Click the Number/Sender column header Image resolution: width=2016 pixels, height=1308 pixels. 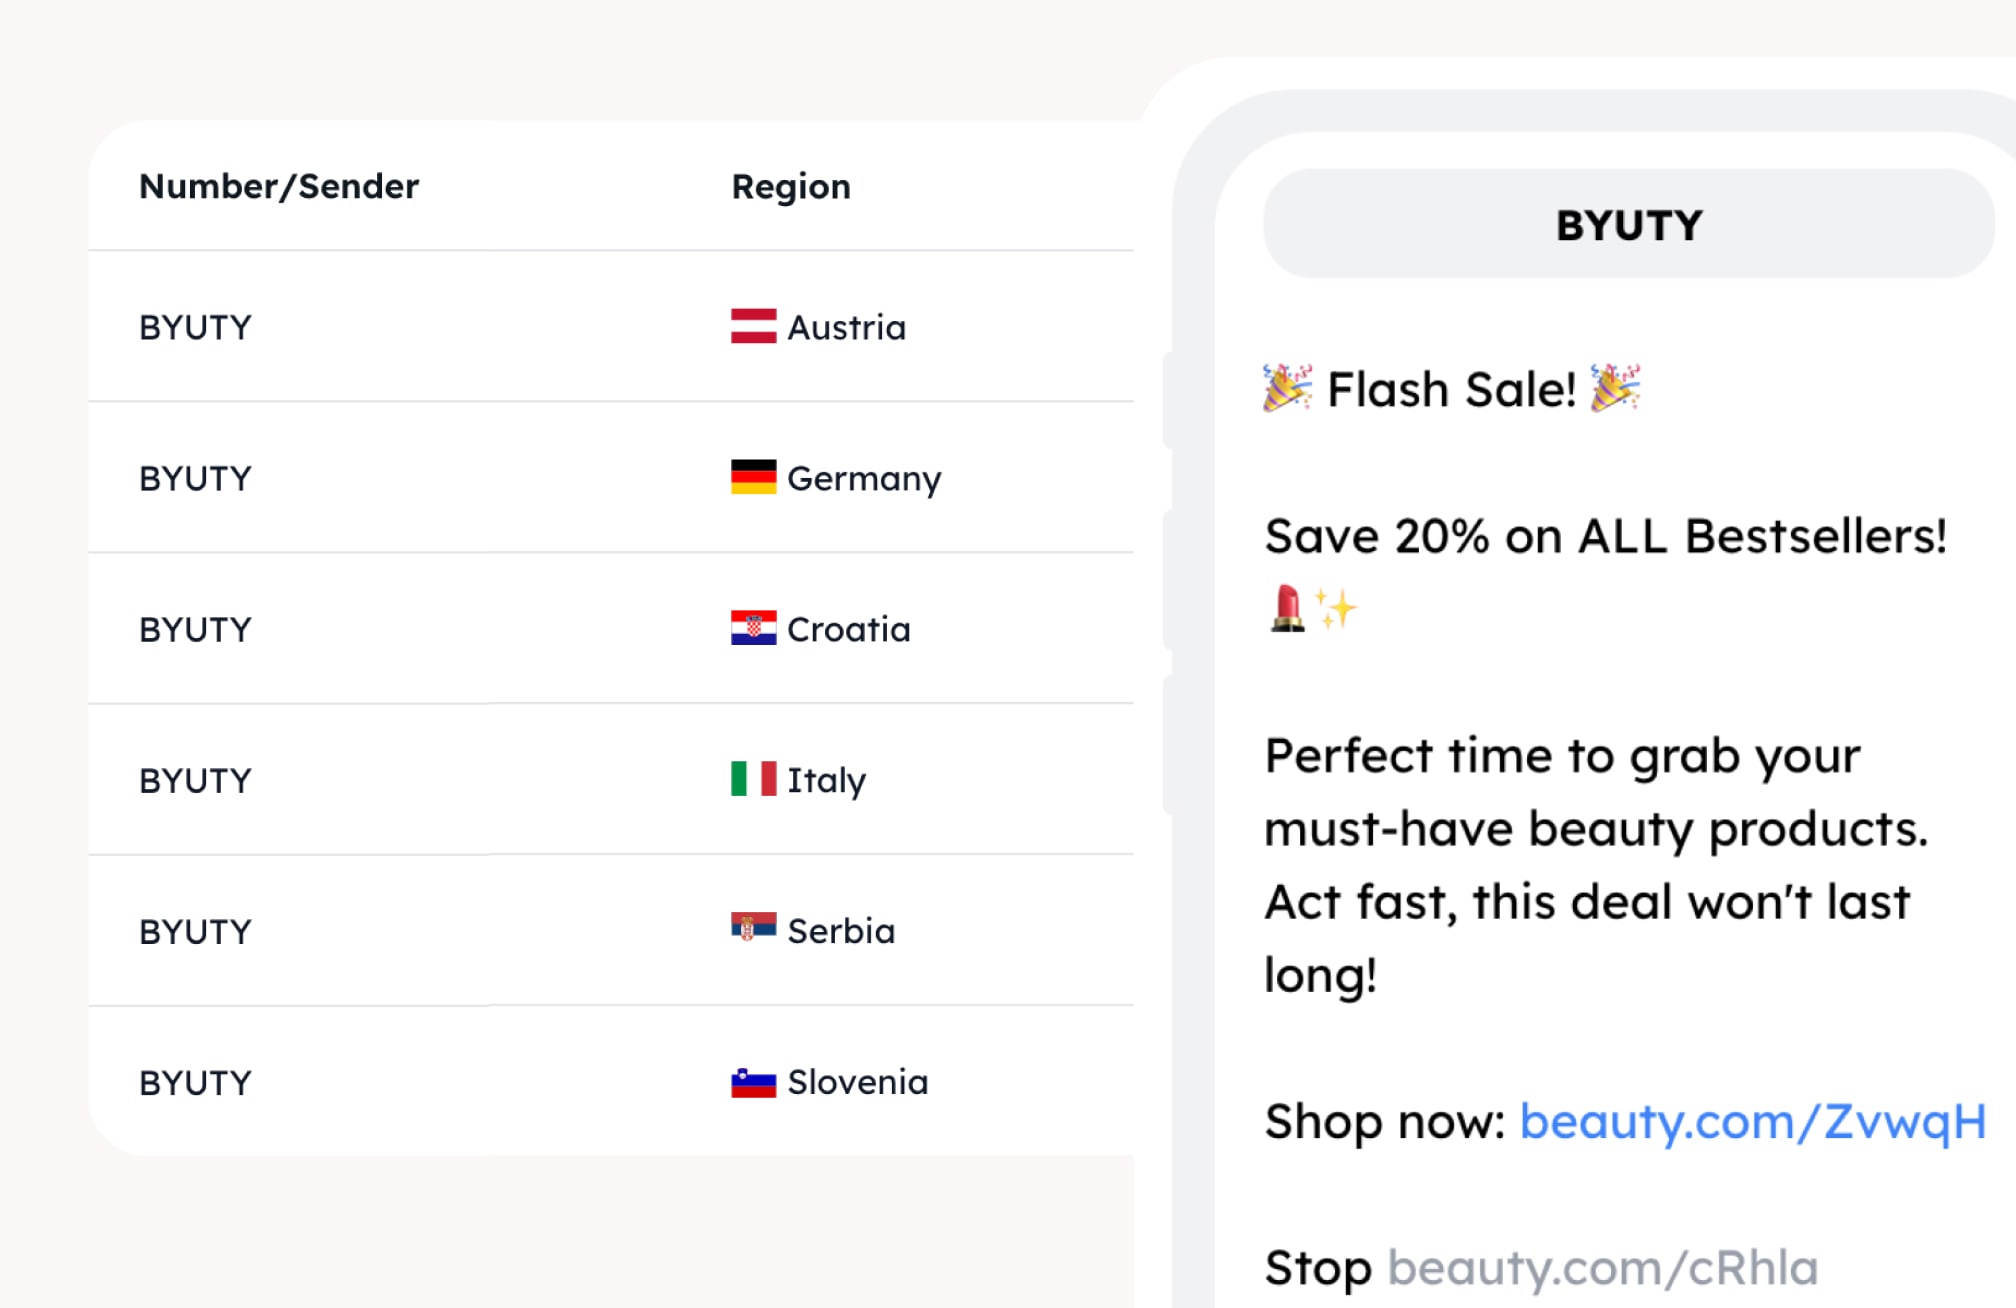pyautogui.click(x=279, y=186)
